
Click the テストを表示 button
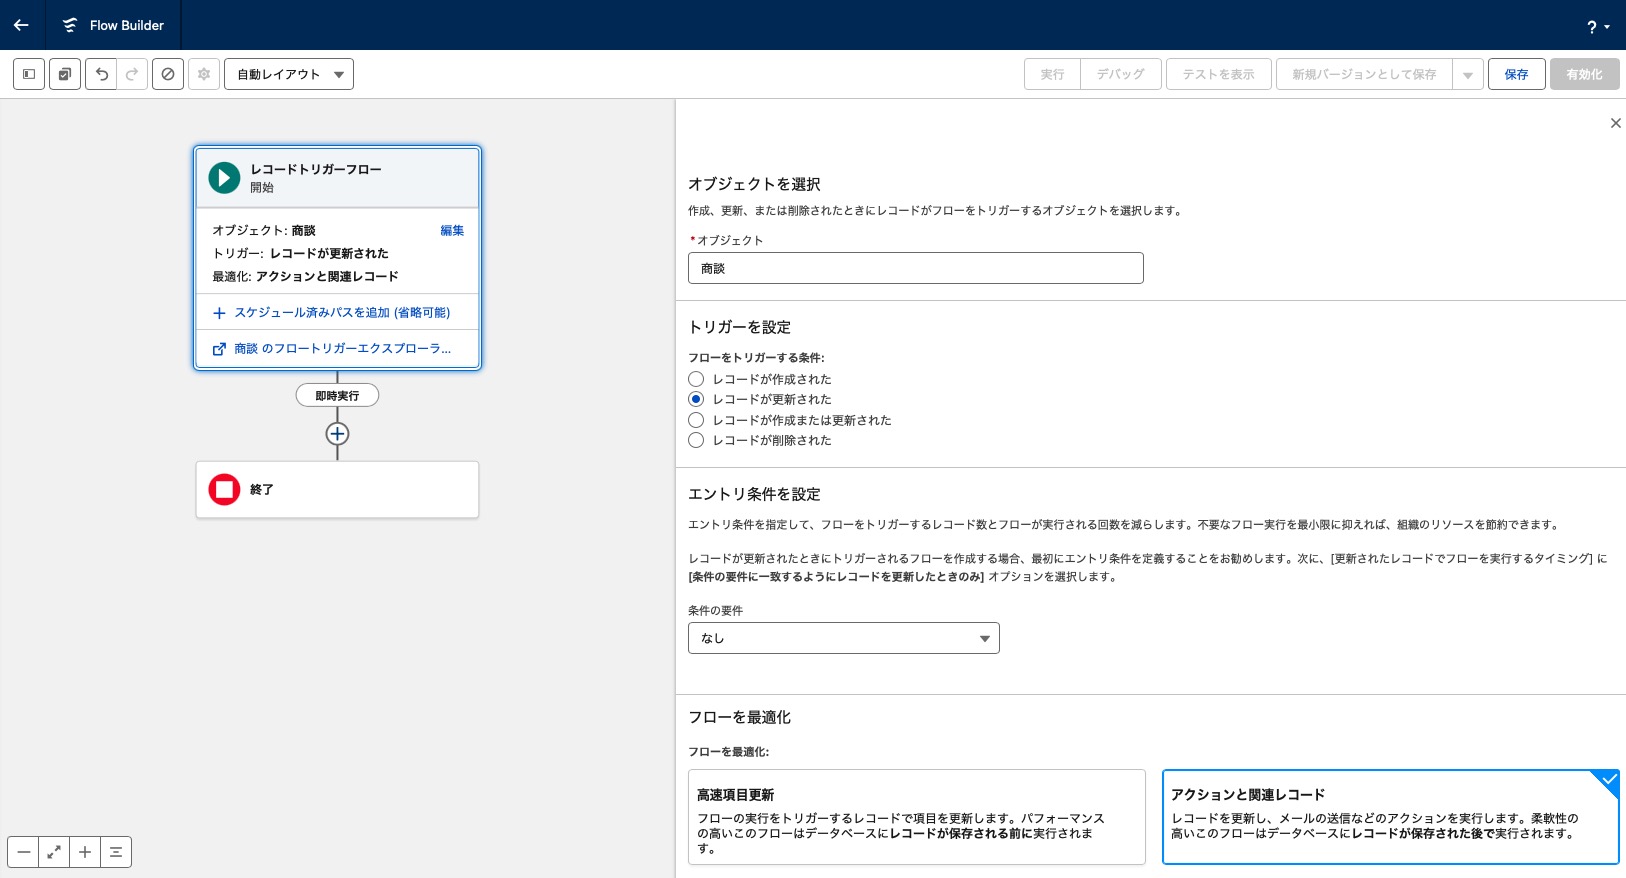(1218, 74)
